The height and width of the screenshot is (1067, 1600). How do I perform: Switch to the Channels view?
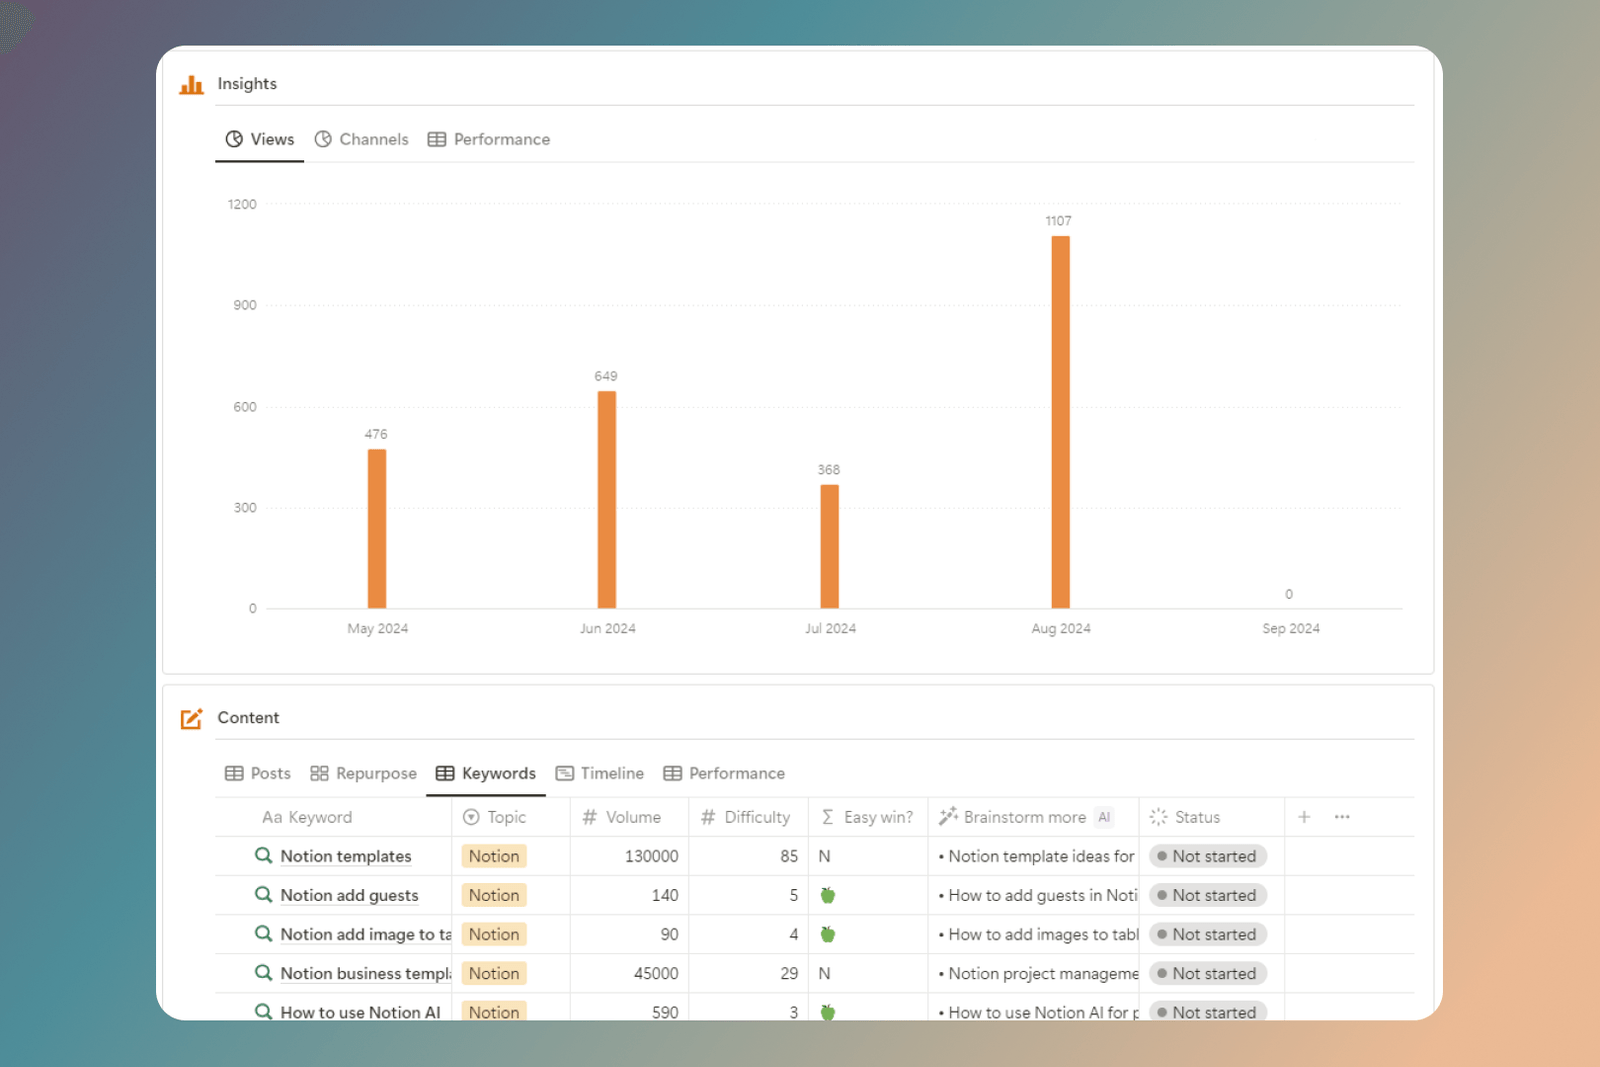(361, 139)
